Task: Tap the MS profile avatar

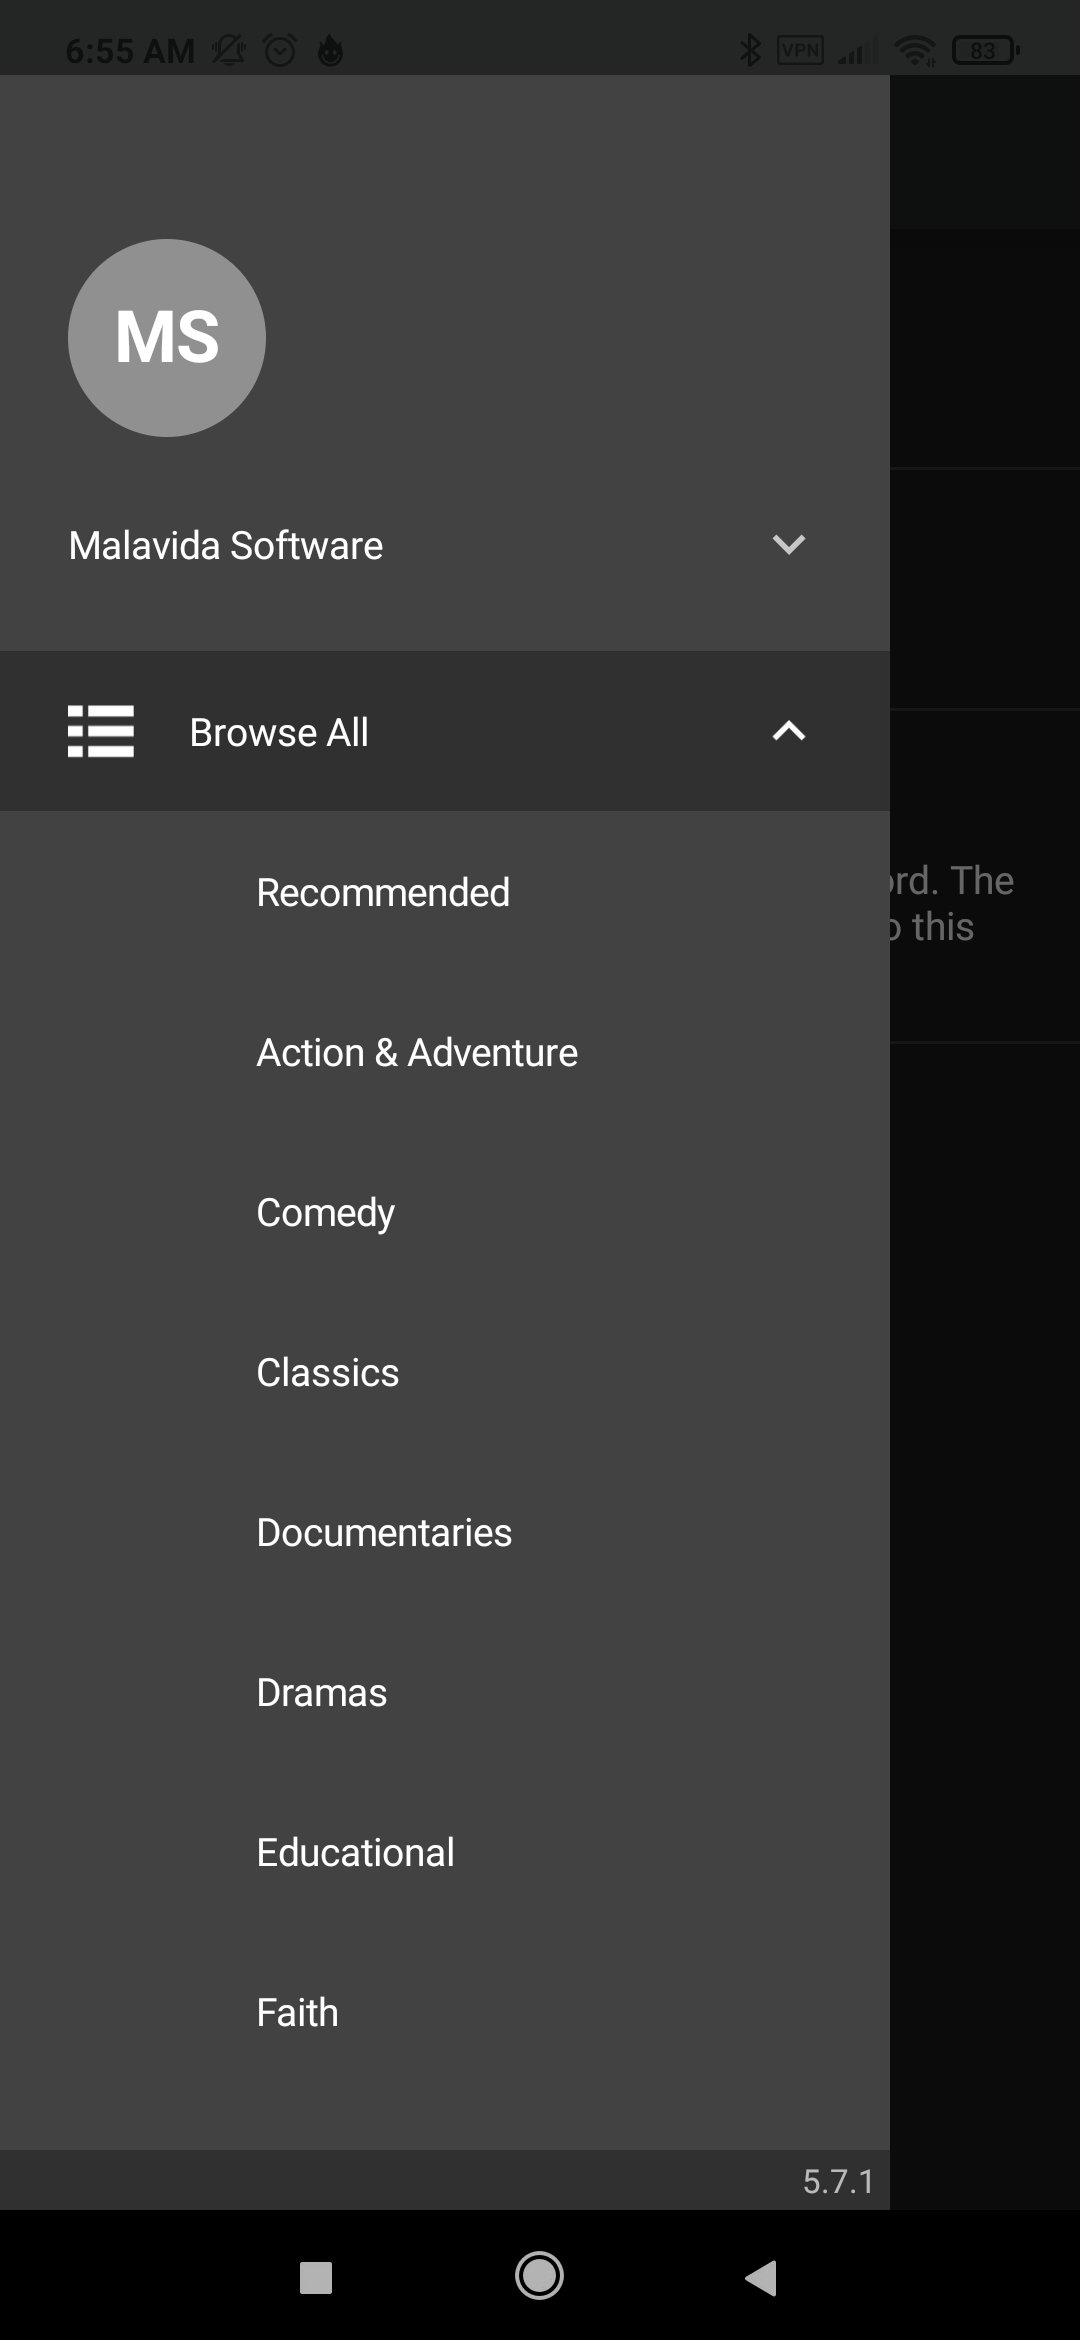Action: (x=167, y=338)
